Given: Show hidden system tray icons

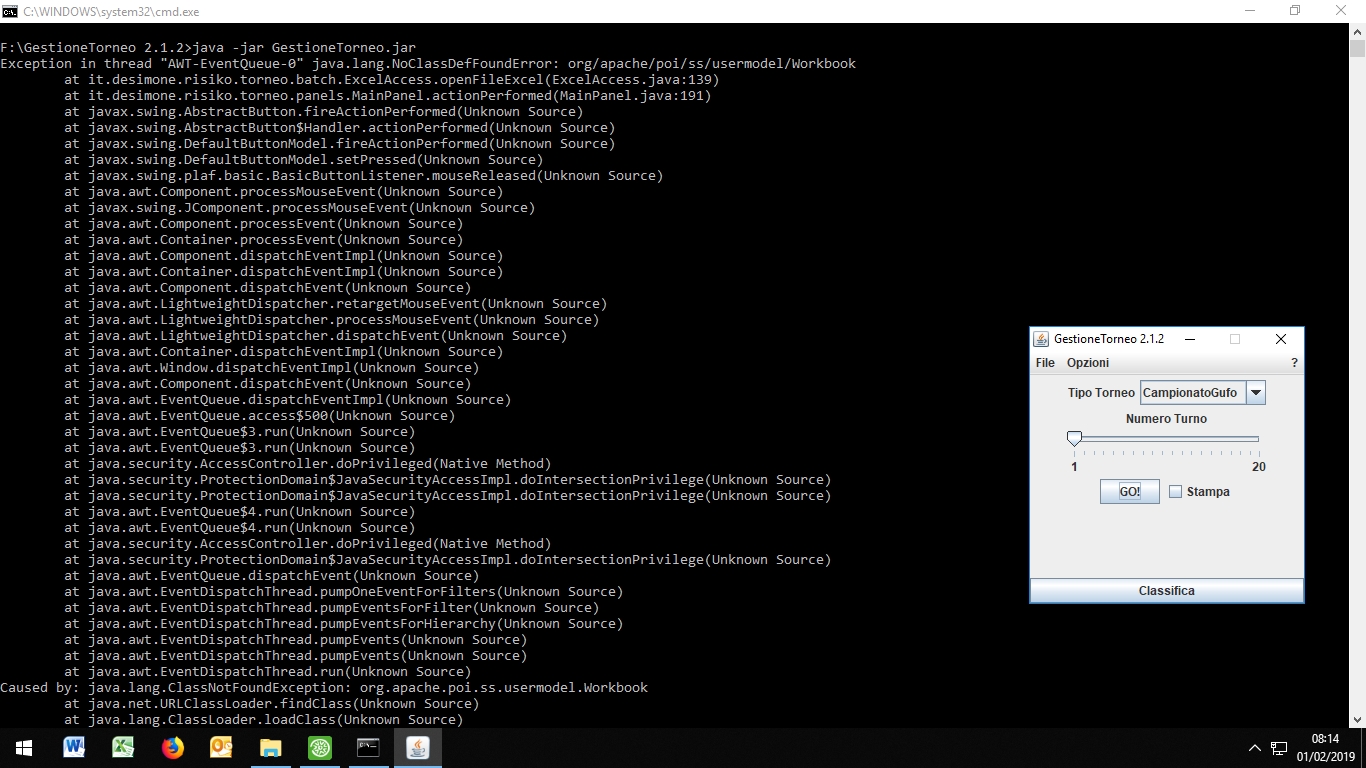Looking at the screenshot, I should point(1255,748).
